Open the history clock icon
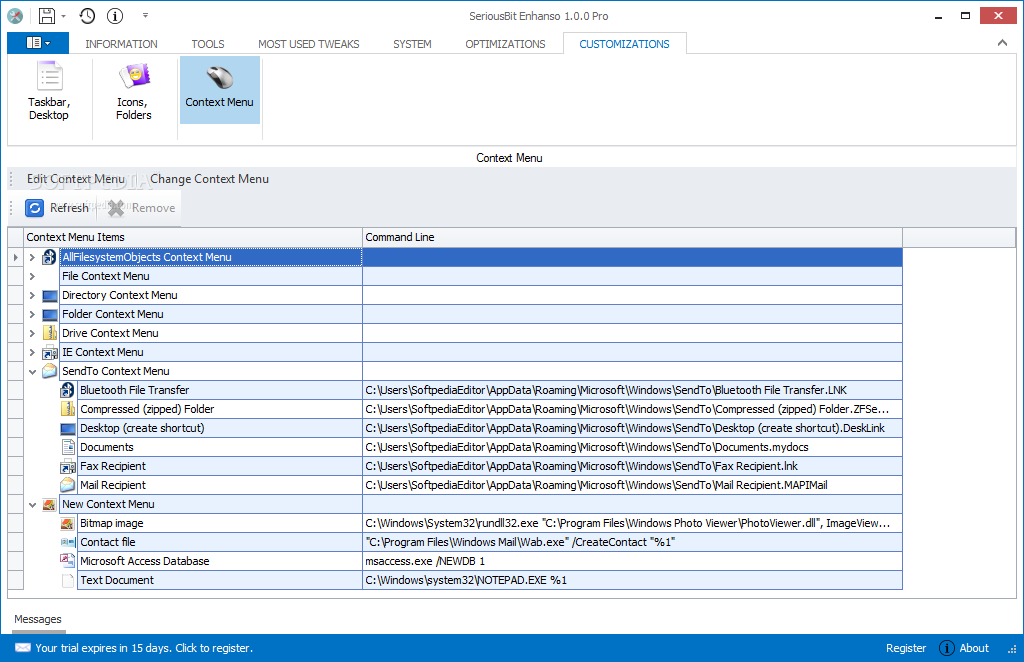 (x=88, y=16)
